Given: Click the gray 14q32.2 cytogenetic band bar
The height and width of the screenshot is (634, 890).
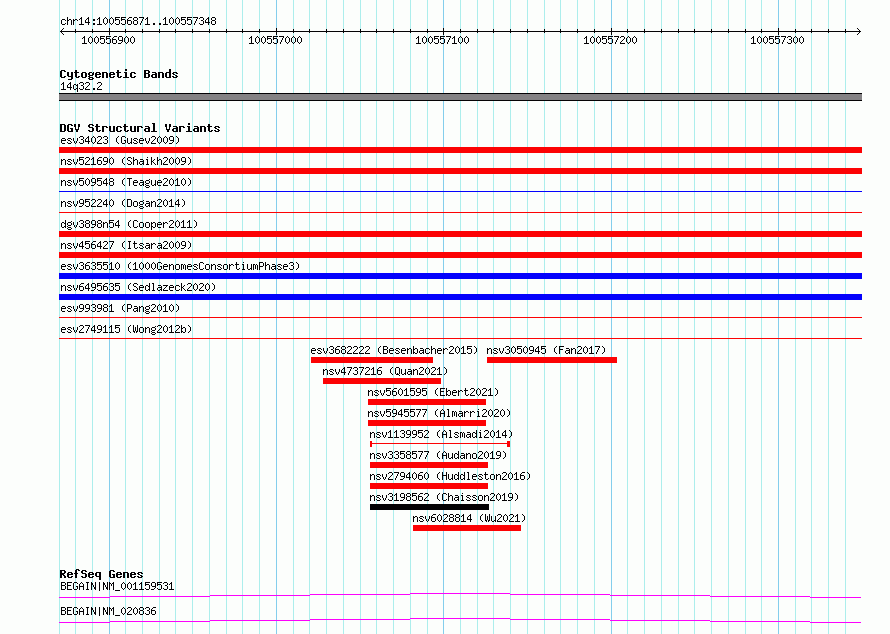Looking at the screenshot, I should (x=460, y=97).
